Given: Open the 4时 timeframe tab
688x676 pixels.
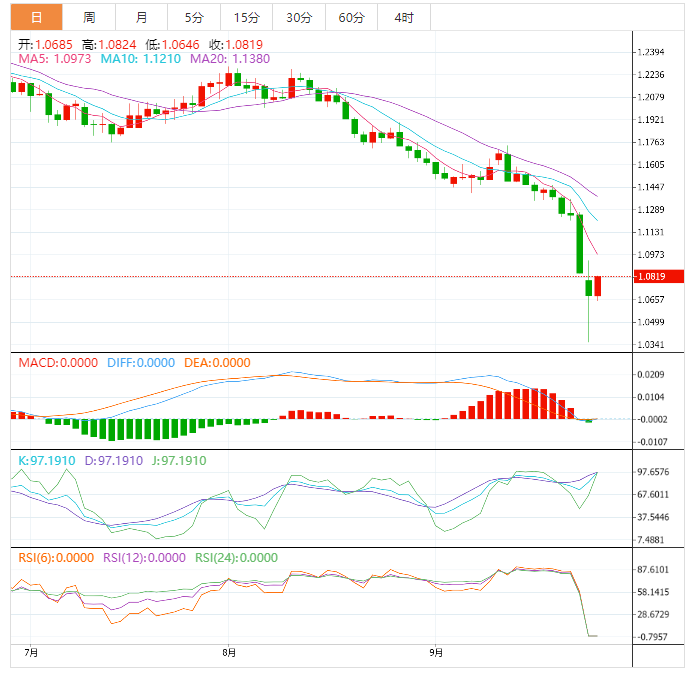Looking at the screenshot, I should [x=404, y=18].
